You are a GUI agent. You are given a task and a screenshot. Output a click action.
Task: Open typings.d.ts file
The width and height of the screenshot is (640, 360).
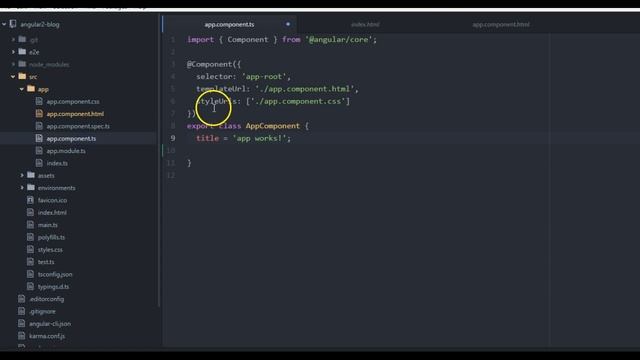[x=53, y=287]
